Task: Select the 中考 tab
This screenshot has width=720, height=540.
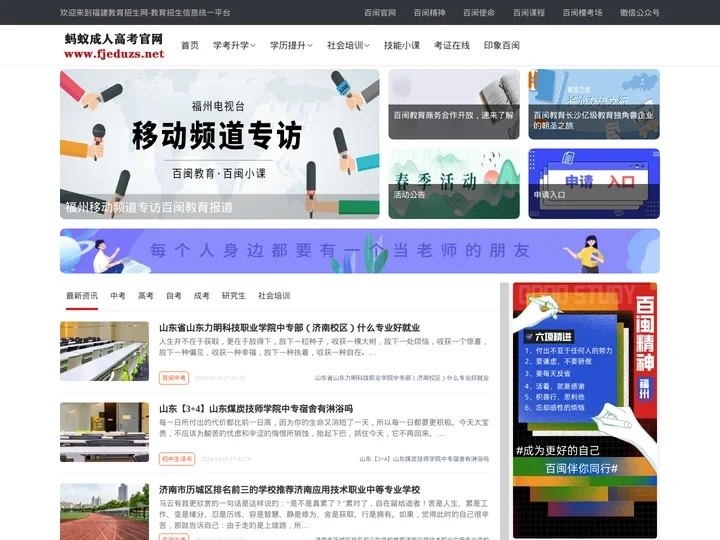Action: (118, 296)
